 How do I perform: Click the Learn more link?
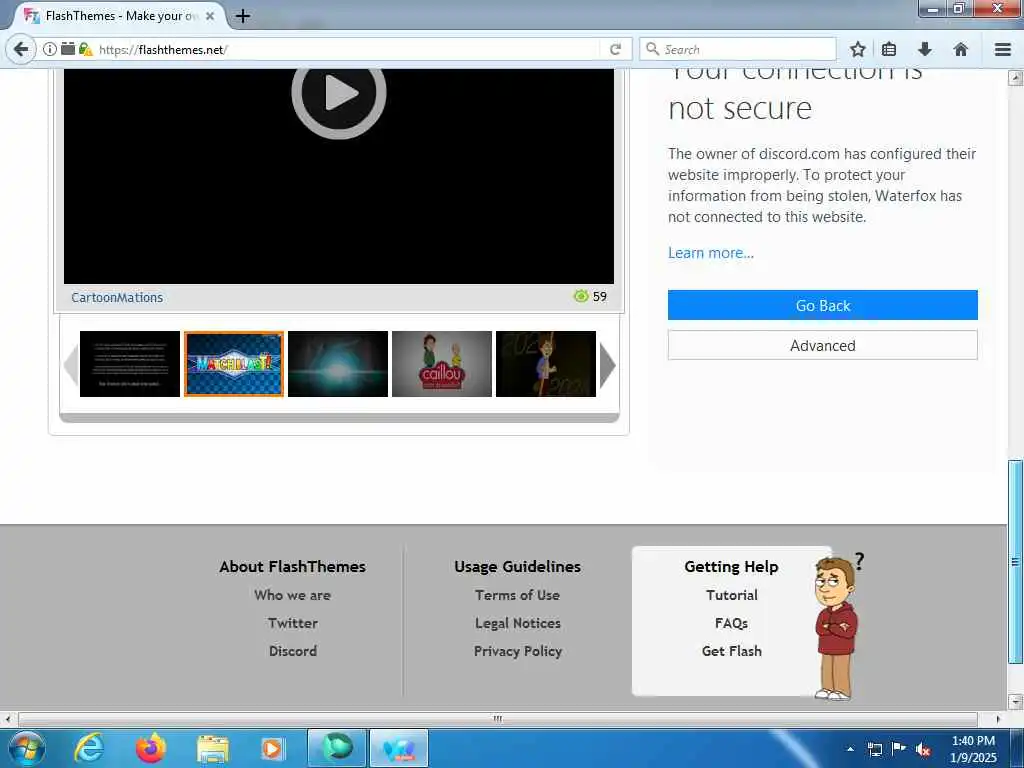(x=711, y=253)
